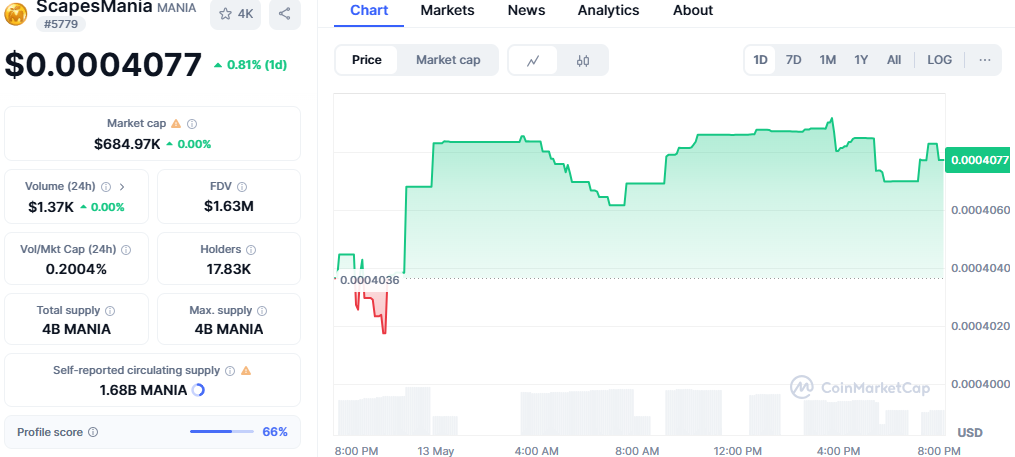This screenshot has height=457, width=1015.
Task: Click the Profile score progress bar
Action: click(221, 432)
